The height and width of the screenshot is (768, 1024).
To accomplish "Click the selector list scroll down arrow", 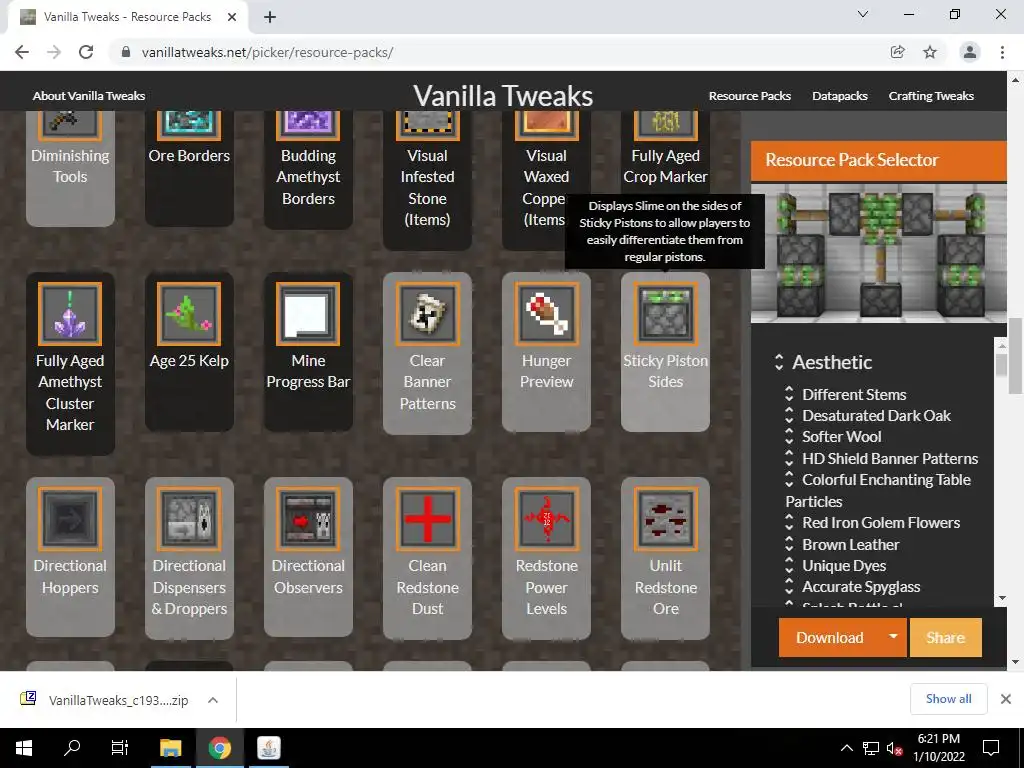I will point(1001,598).
